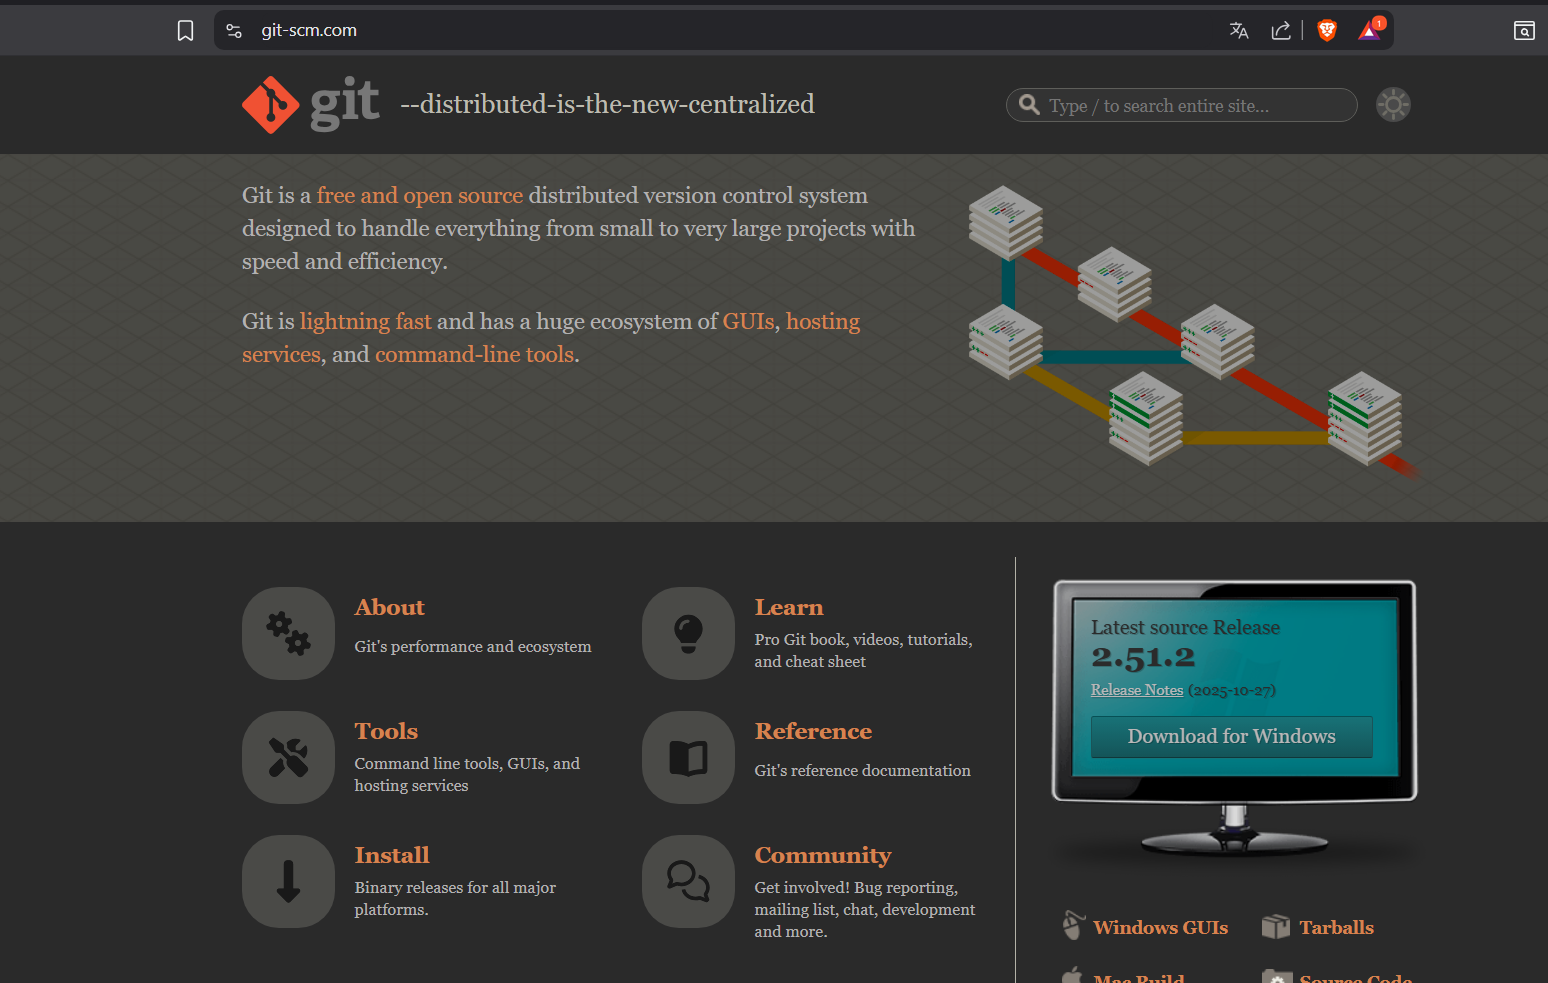Click the Reference open book icon
Screen dimensions: 1548x983
point(688,757)
